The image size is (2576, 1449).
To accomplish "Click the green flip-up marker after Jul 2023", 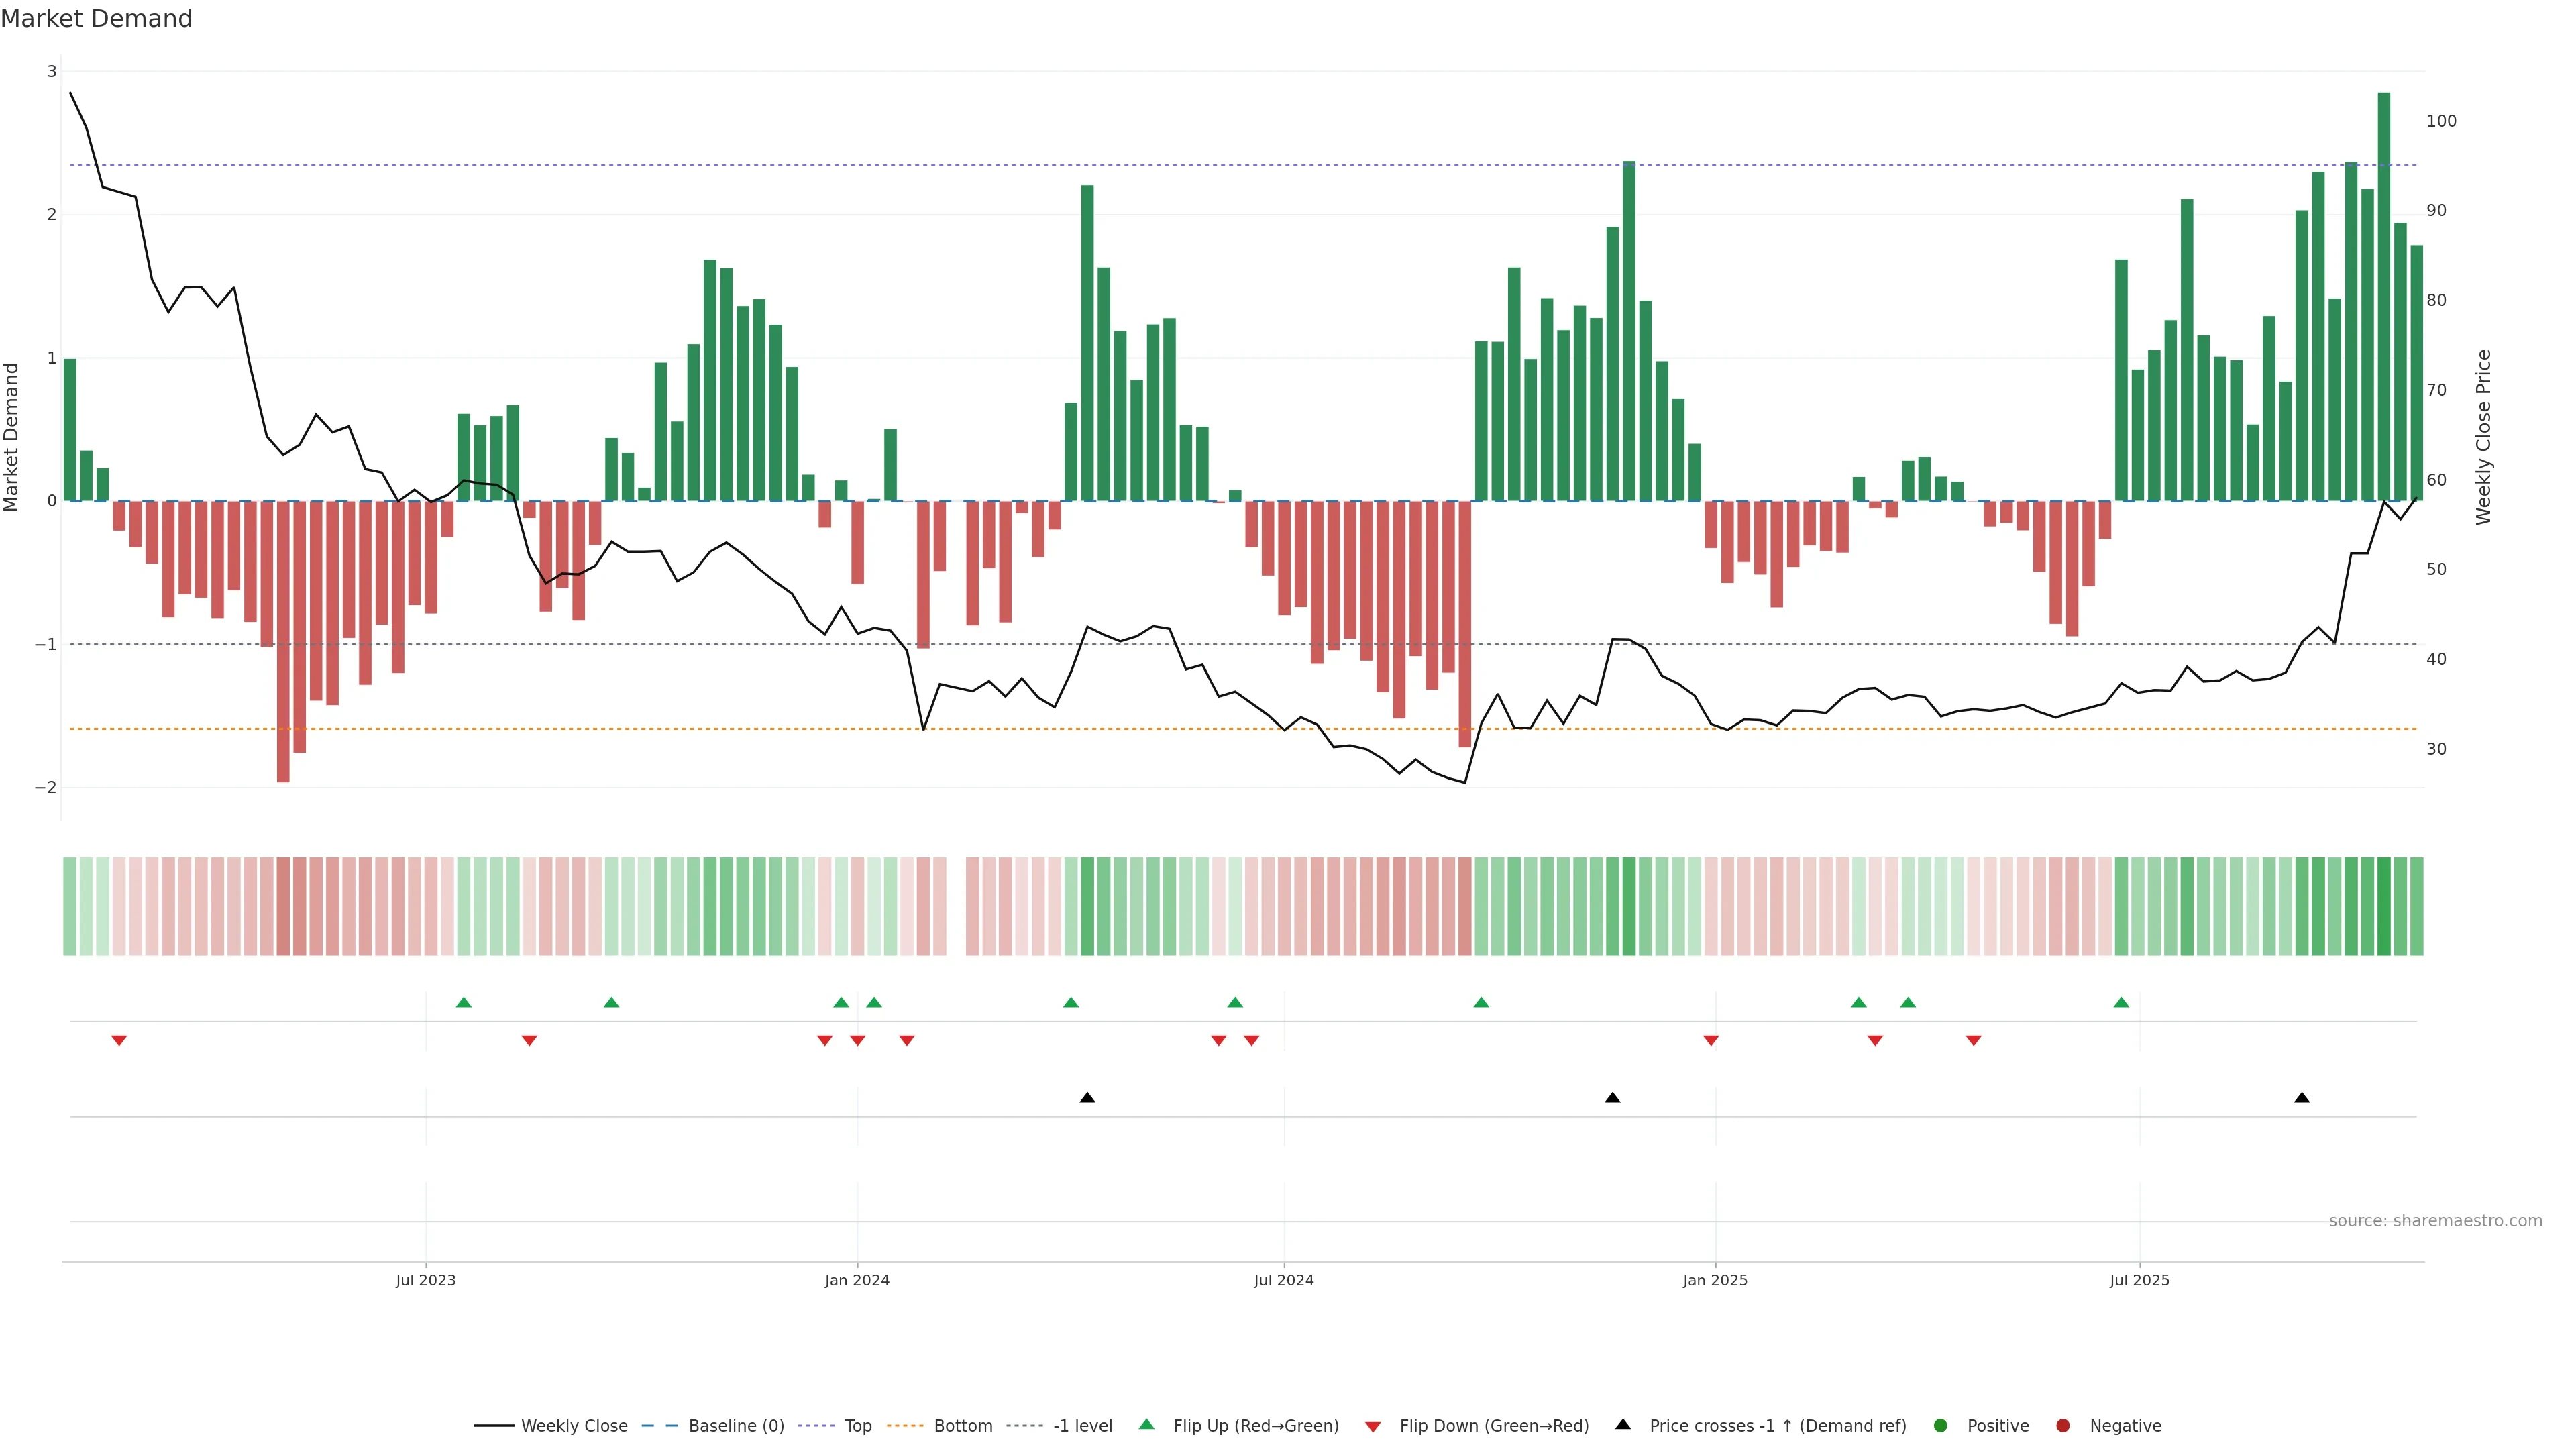I will click(x=463, y=1002).
